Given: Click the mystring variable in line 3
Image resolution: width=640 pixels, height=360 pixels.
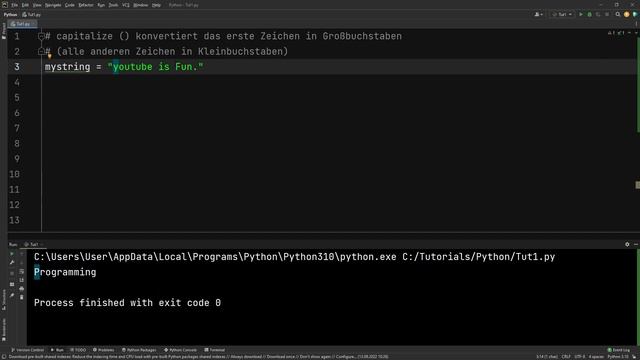Looking at the screenshot, I should [67, 67].
